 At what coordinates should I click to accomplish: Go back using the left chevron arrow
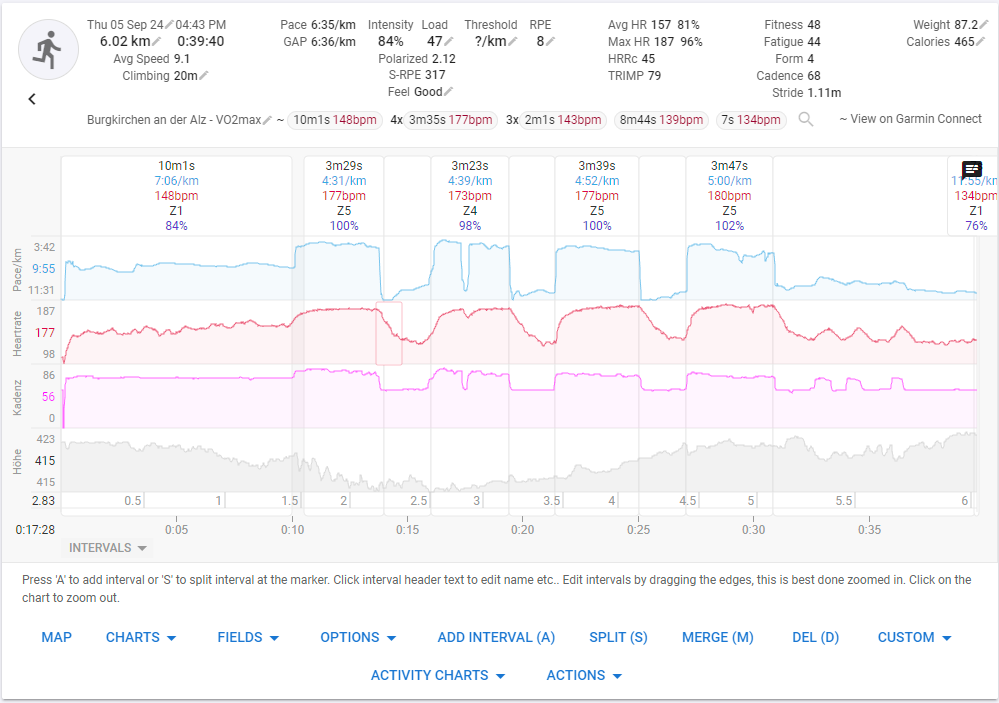pos(32,99)
